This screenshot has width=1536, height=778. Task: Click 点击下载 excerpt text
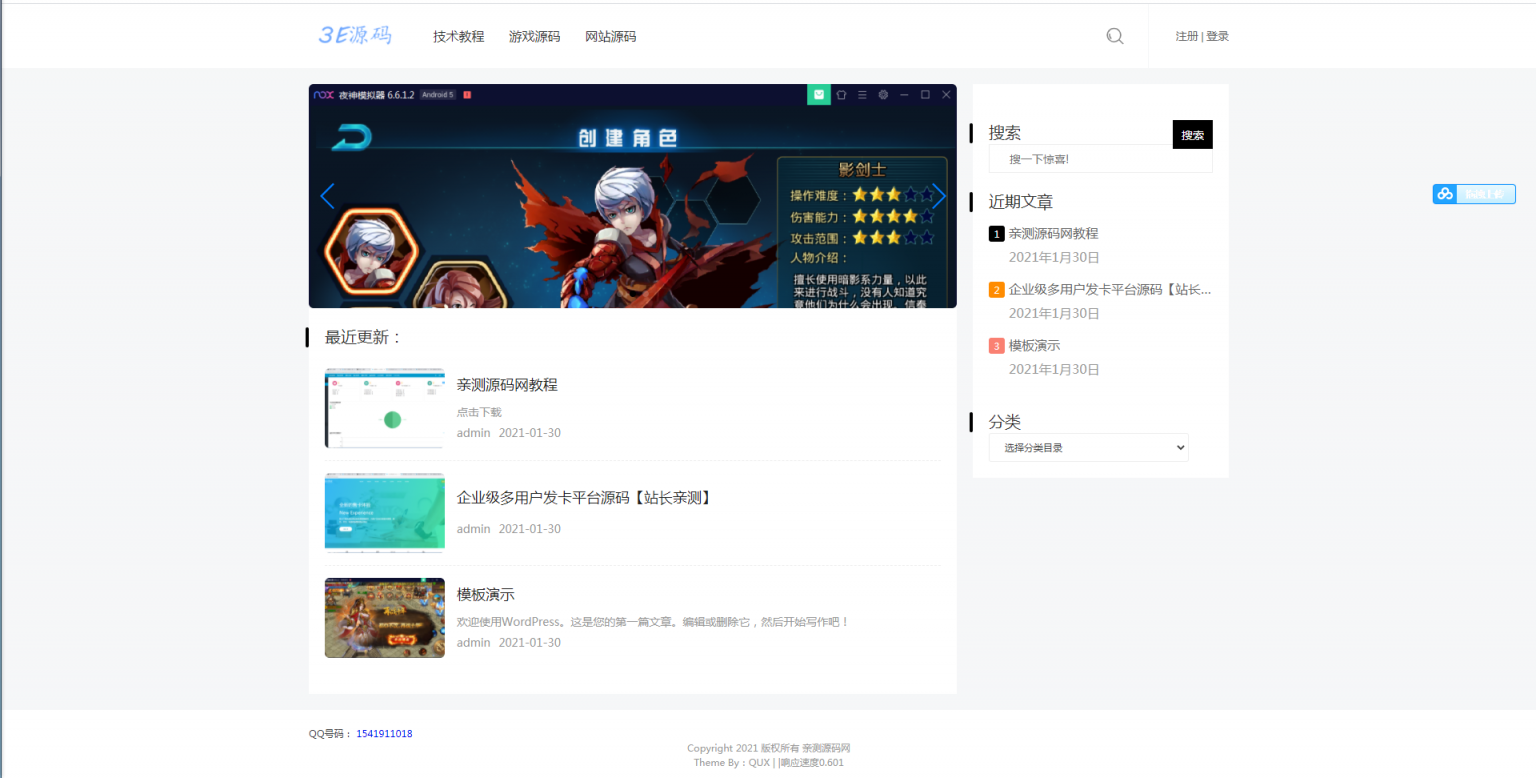[x=479, y=412]
